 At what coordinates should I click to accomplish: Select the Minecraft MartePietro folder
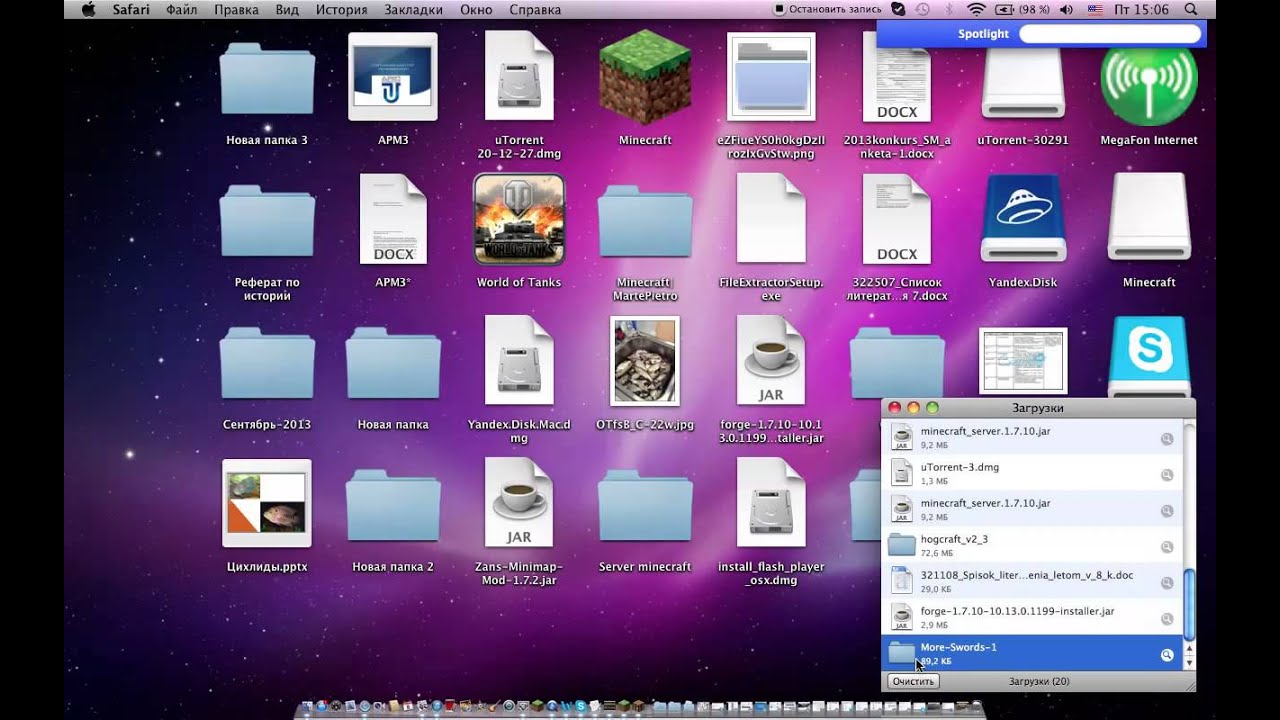point(645,224)
